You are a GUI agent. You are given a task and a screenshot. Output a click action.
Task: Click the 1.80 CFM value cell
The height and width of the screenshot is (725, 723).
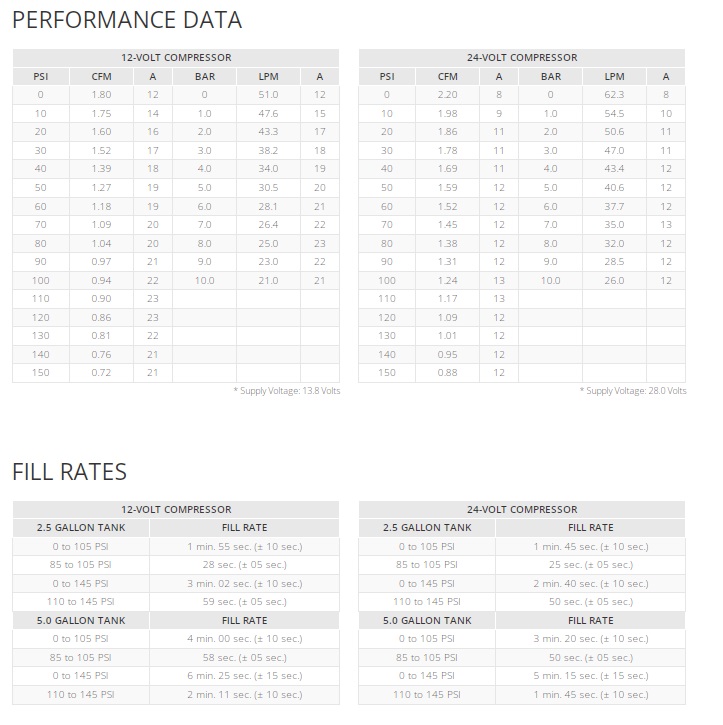[101, 95]
